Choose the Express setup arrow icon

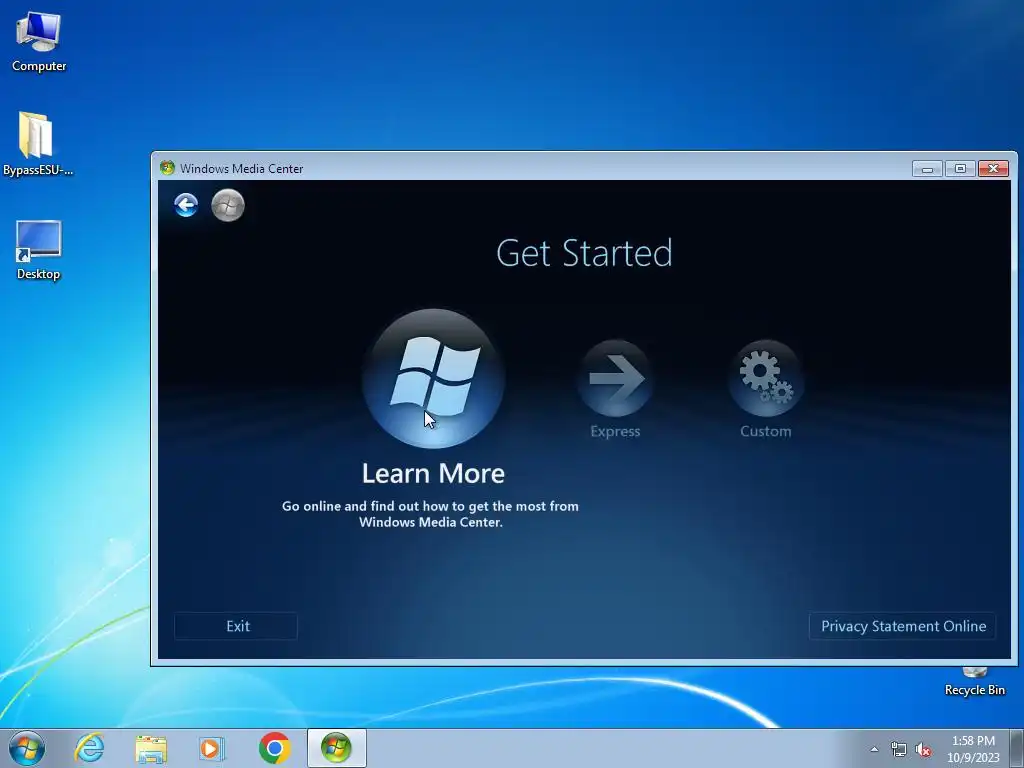click(615, 378)
